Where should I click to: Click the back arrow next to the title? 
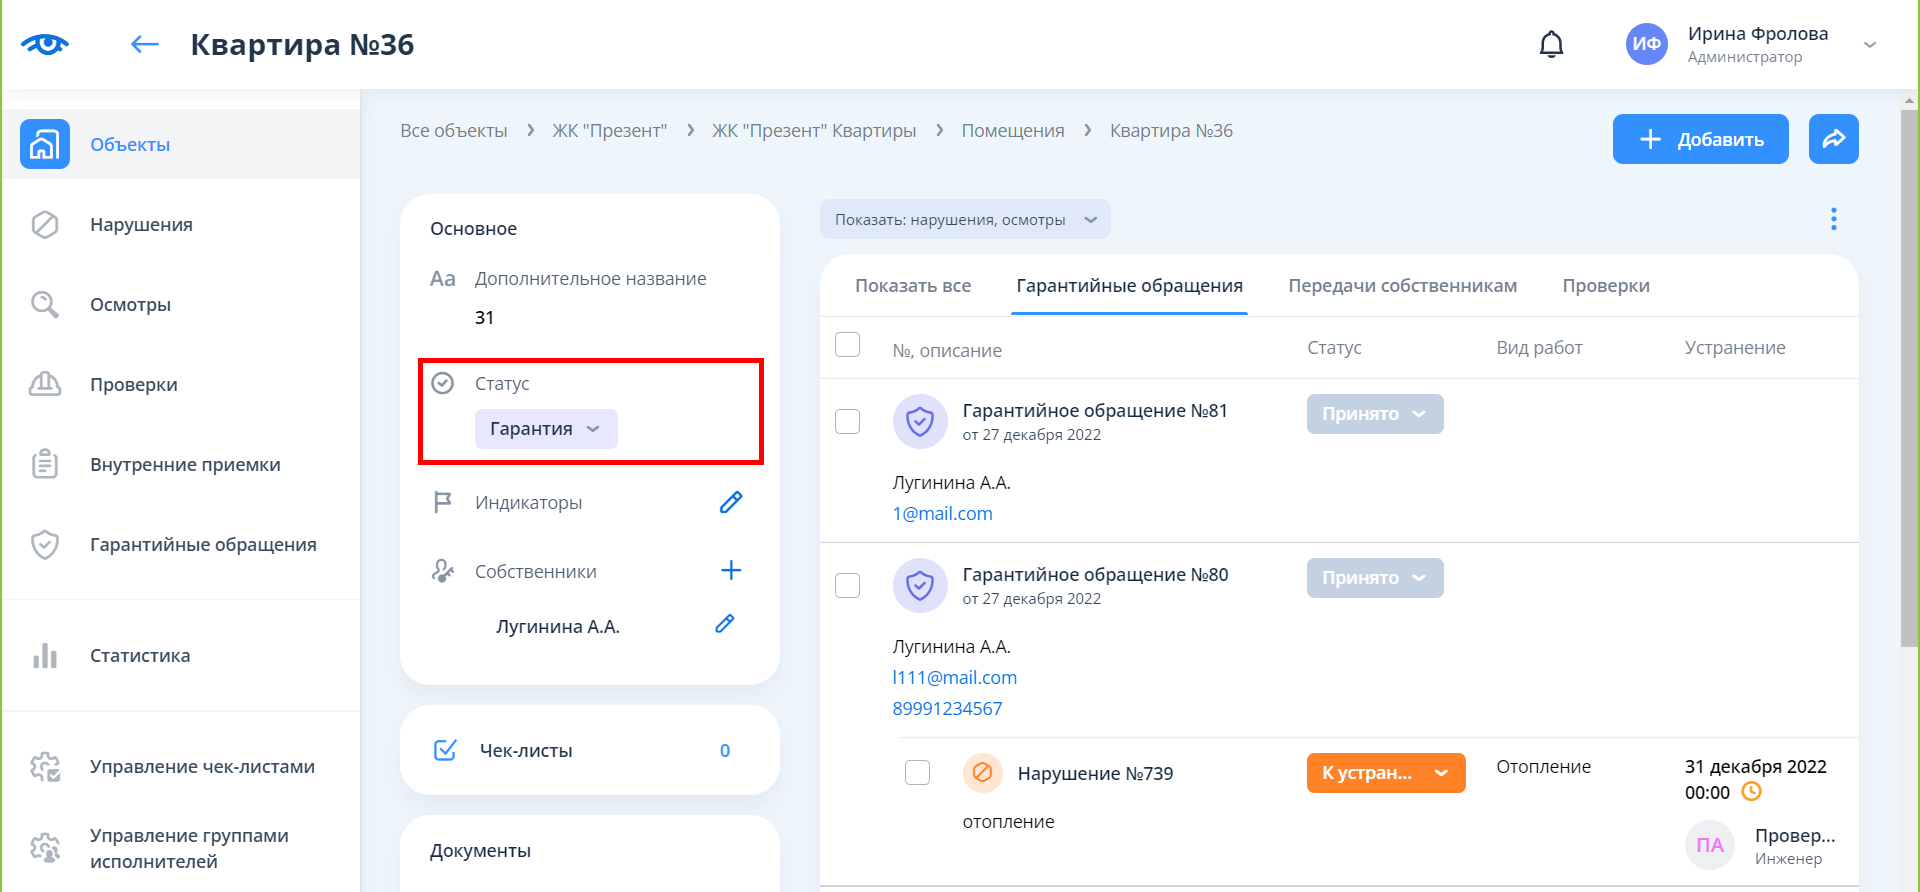pos(145,44)
